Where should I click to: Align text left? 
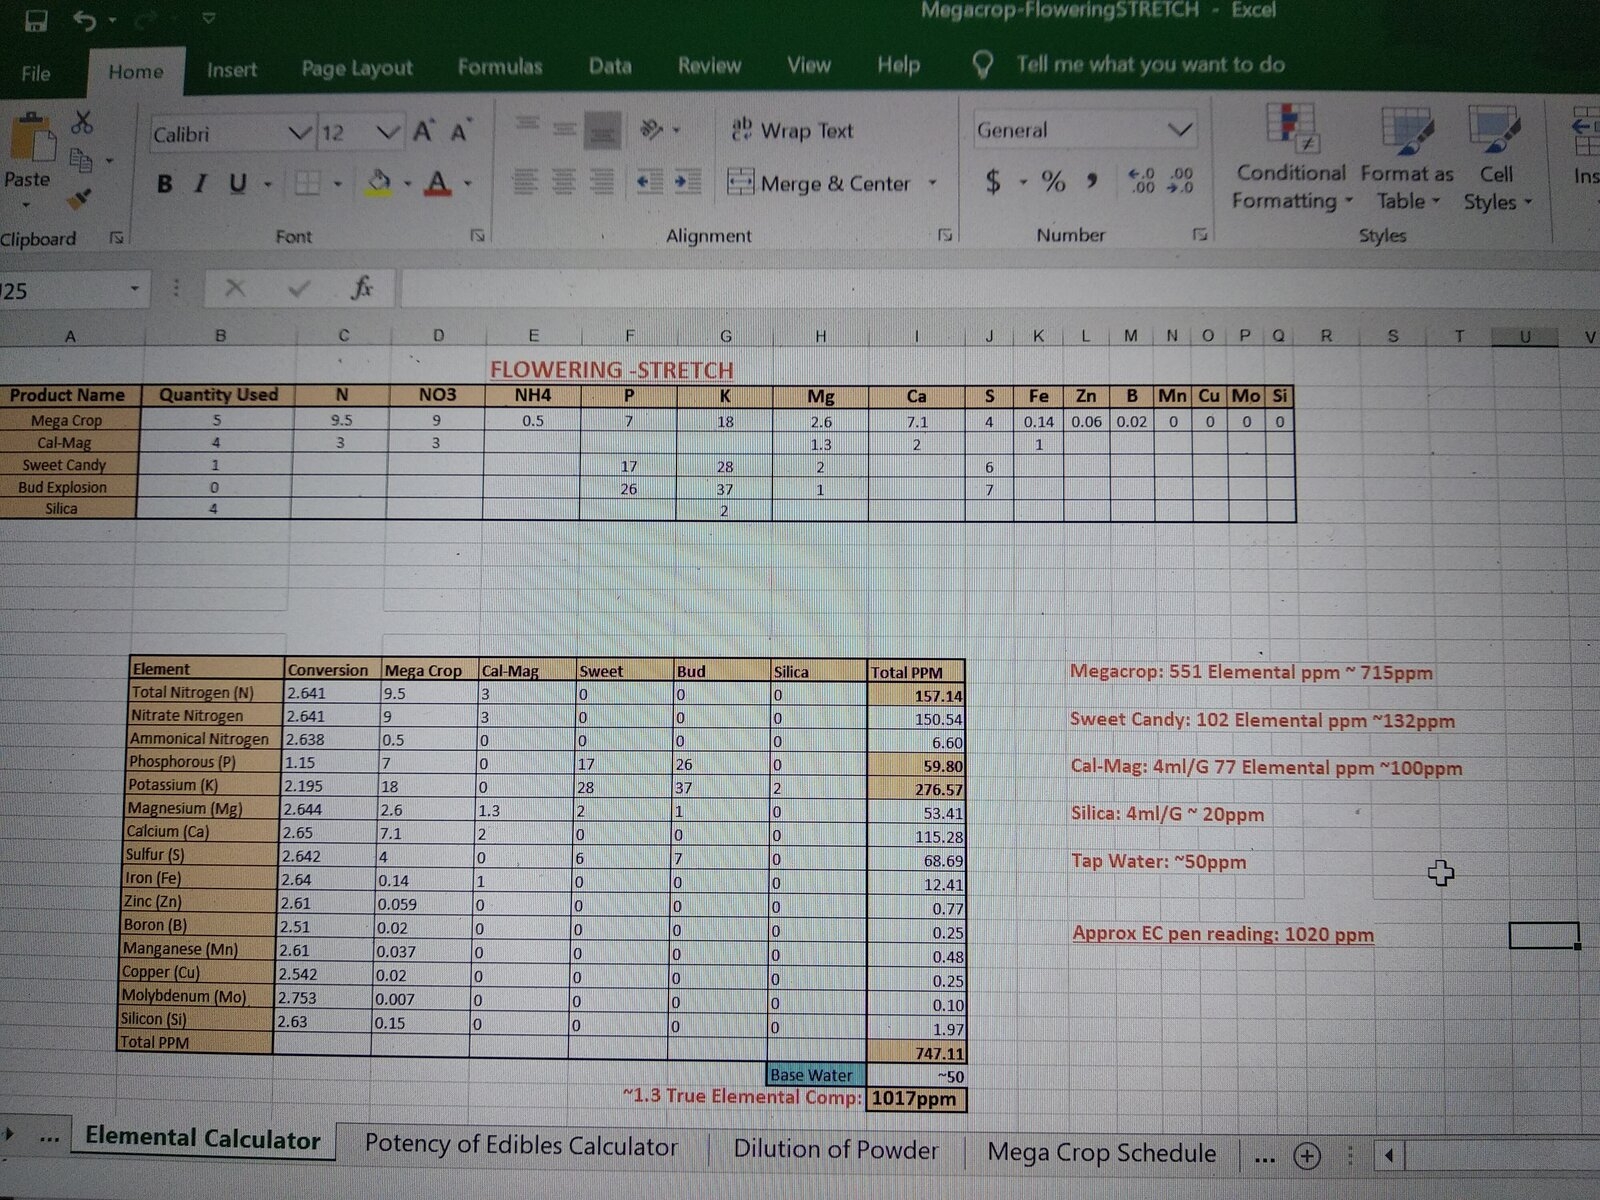click(x=526, y=182)
